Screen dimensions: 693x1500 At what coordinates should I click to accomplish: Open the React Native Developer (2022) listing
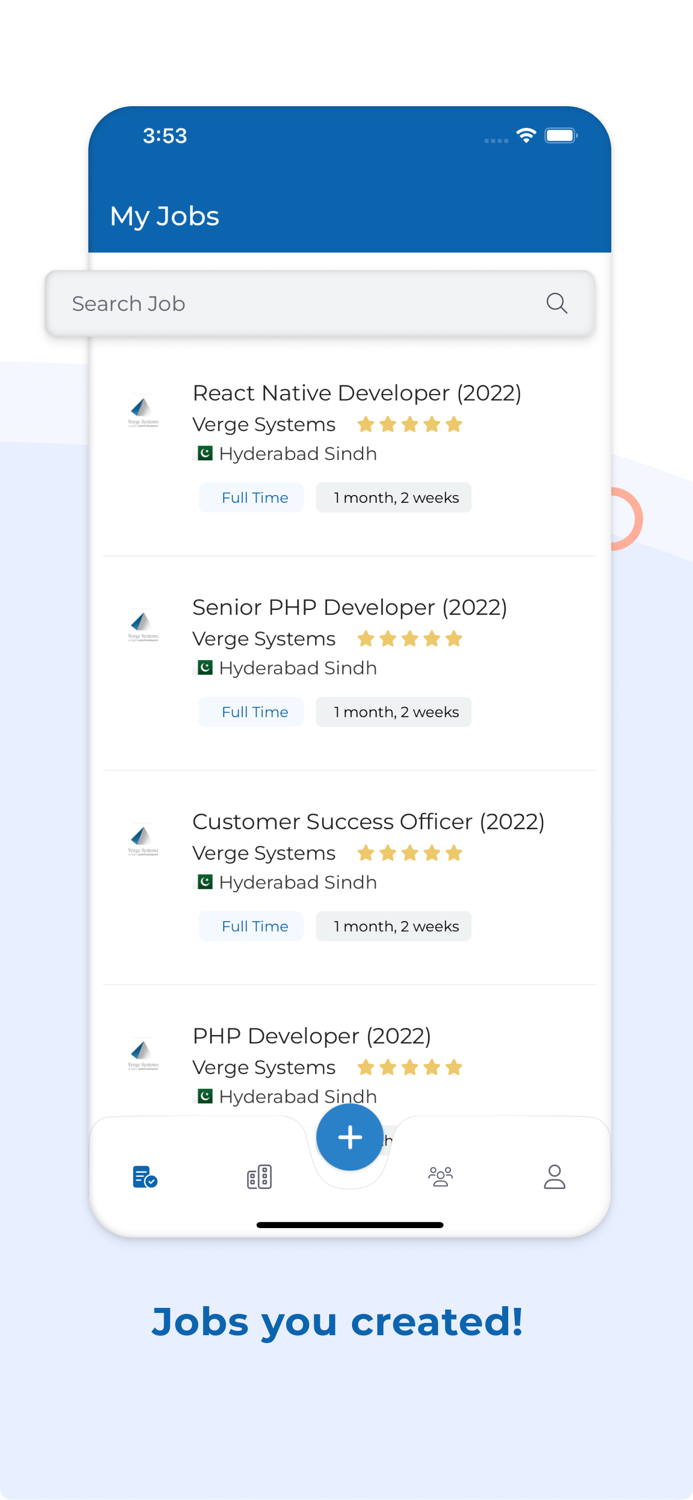356,393
